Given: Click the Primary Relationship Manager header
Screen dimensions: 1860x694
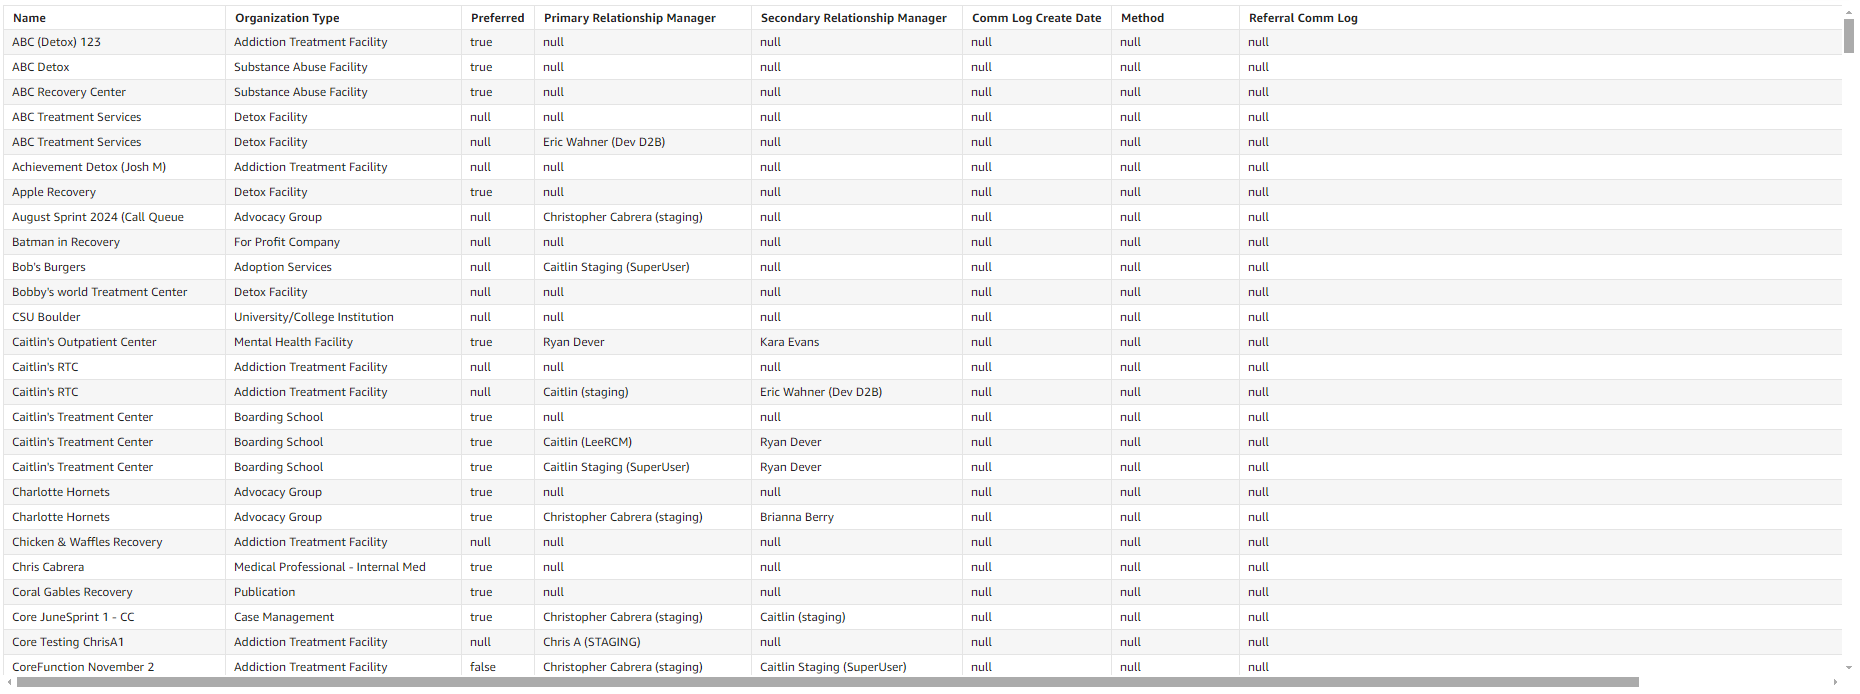Looking at the screenshot, I should coord(629,18).
